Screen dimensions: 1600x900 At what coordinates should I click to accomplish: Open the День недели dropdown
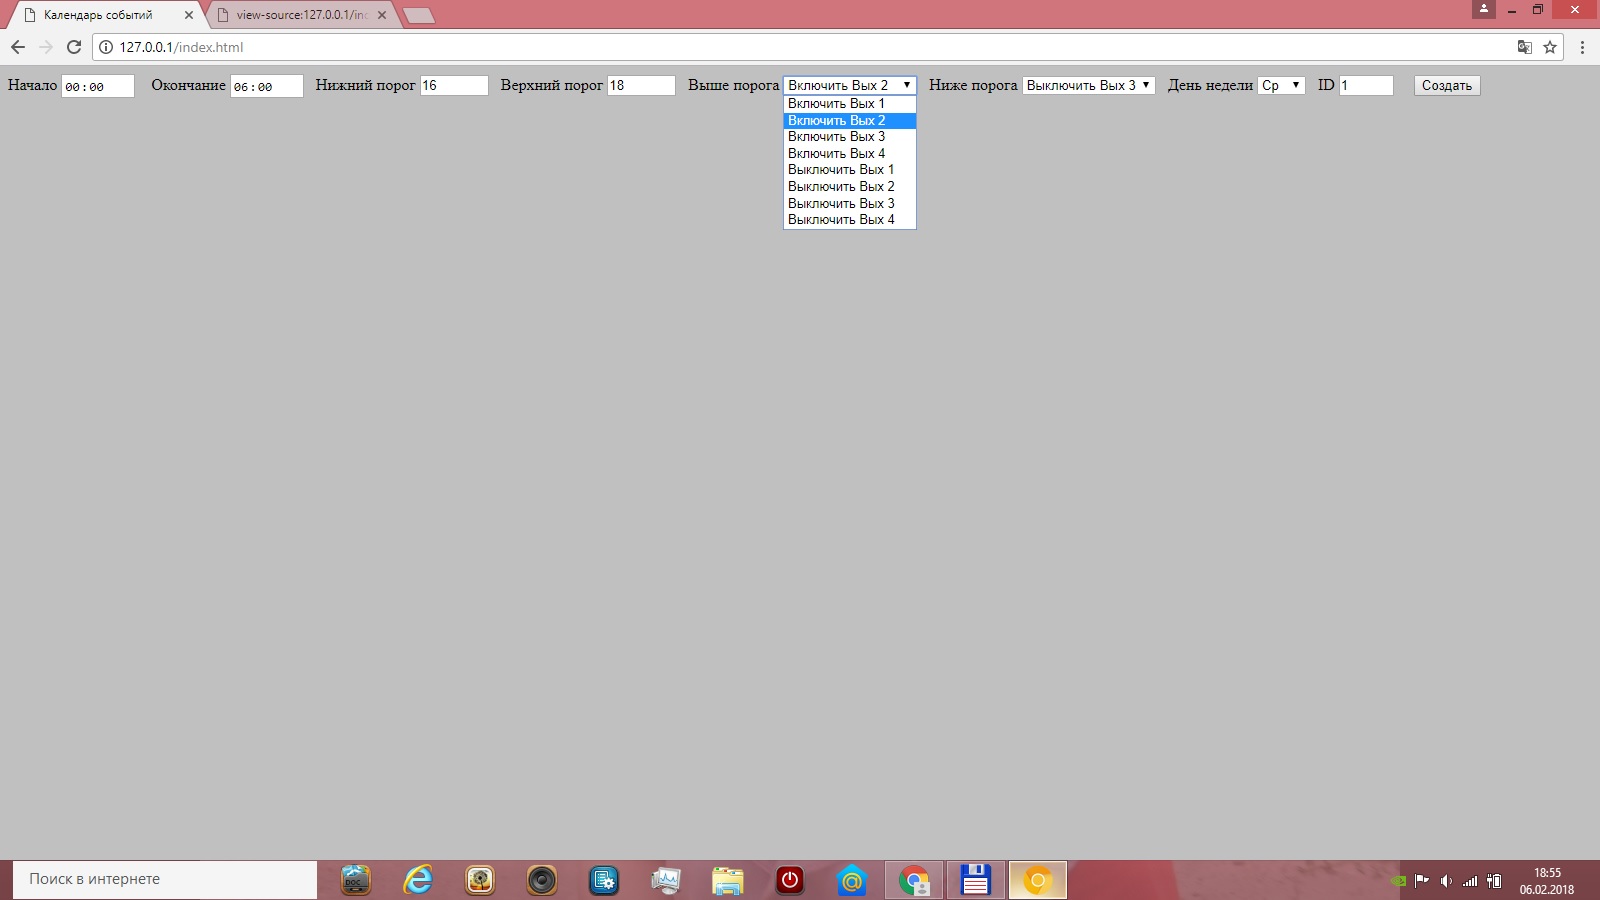(1281, 86)
